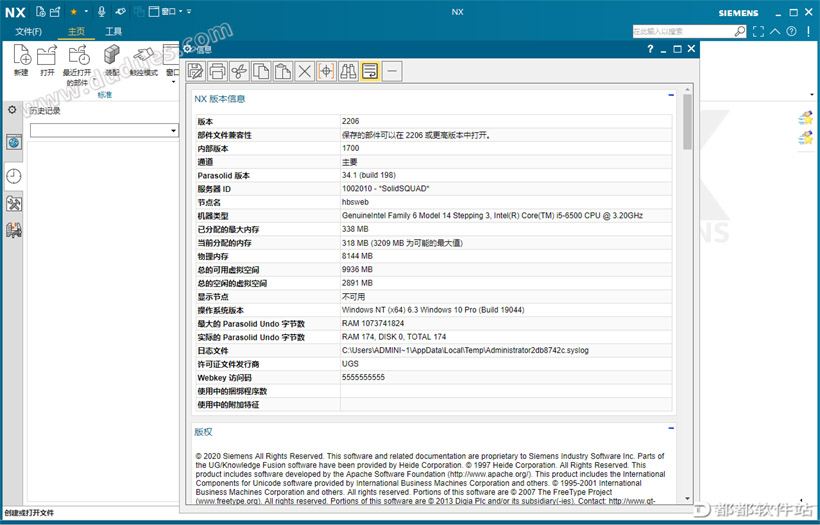Click the 信息 window vertical scrollbar thumb
The height and width of the screenshot is (525, 820).
(688, 121)
